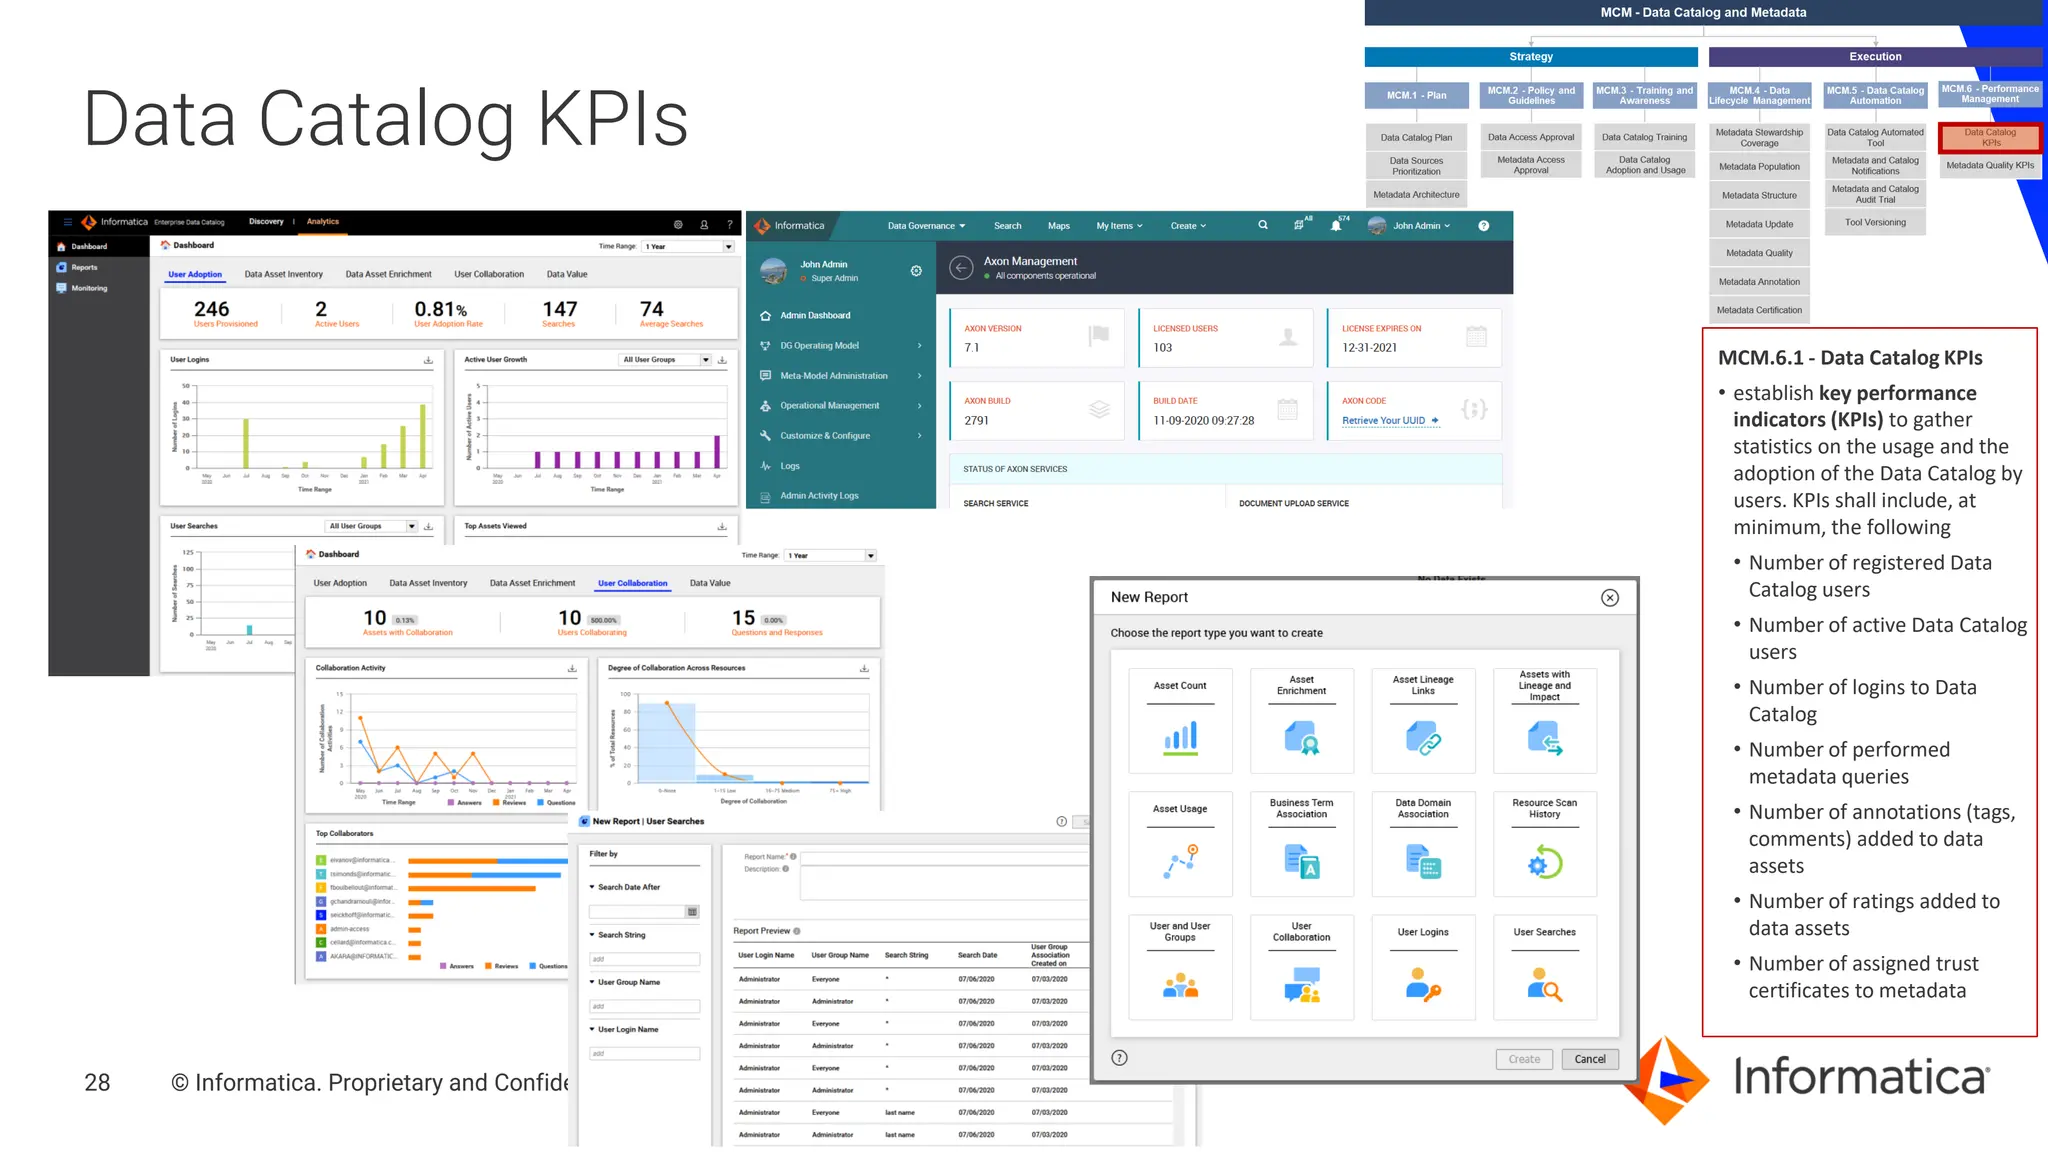Switch to the Analytics tab

pyautogui.click(x=323, y=222)
